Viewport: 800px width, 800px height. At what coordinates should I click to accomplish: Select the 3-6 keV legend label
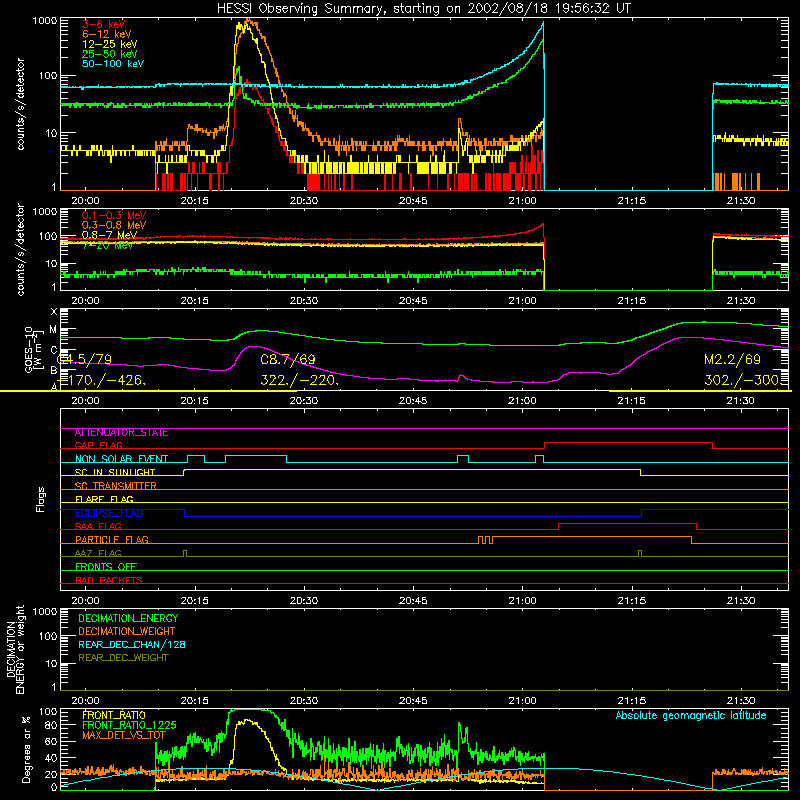pyautogui.click(x=104, y=24)
